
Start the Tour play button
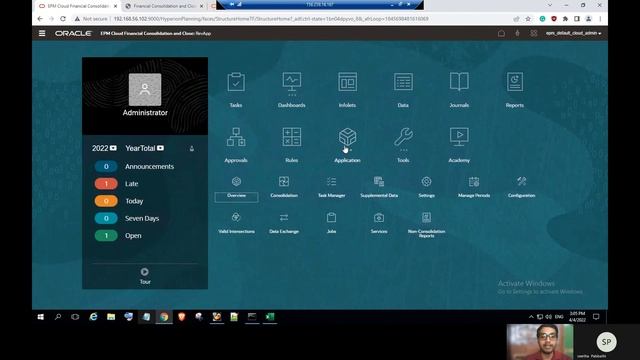click(145, 272)
